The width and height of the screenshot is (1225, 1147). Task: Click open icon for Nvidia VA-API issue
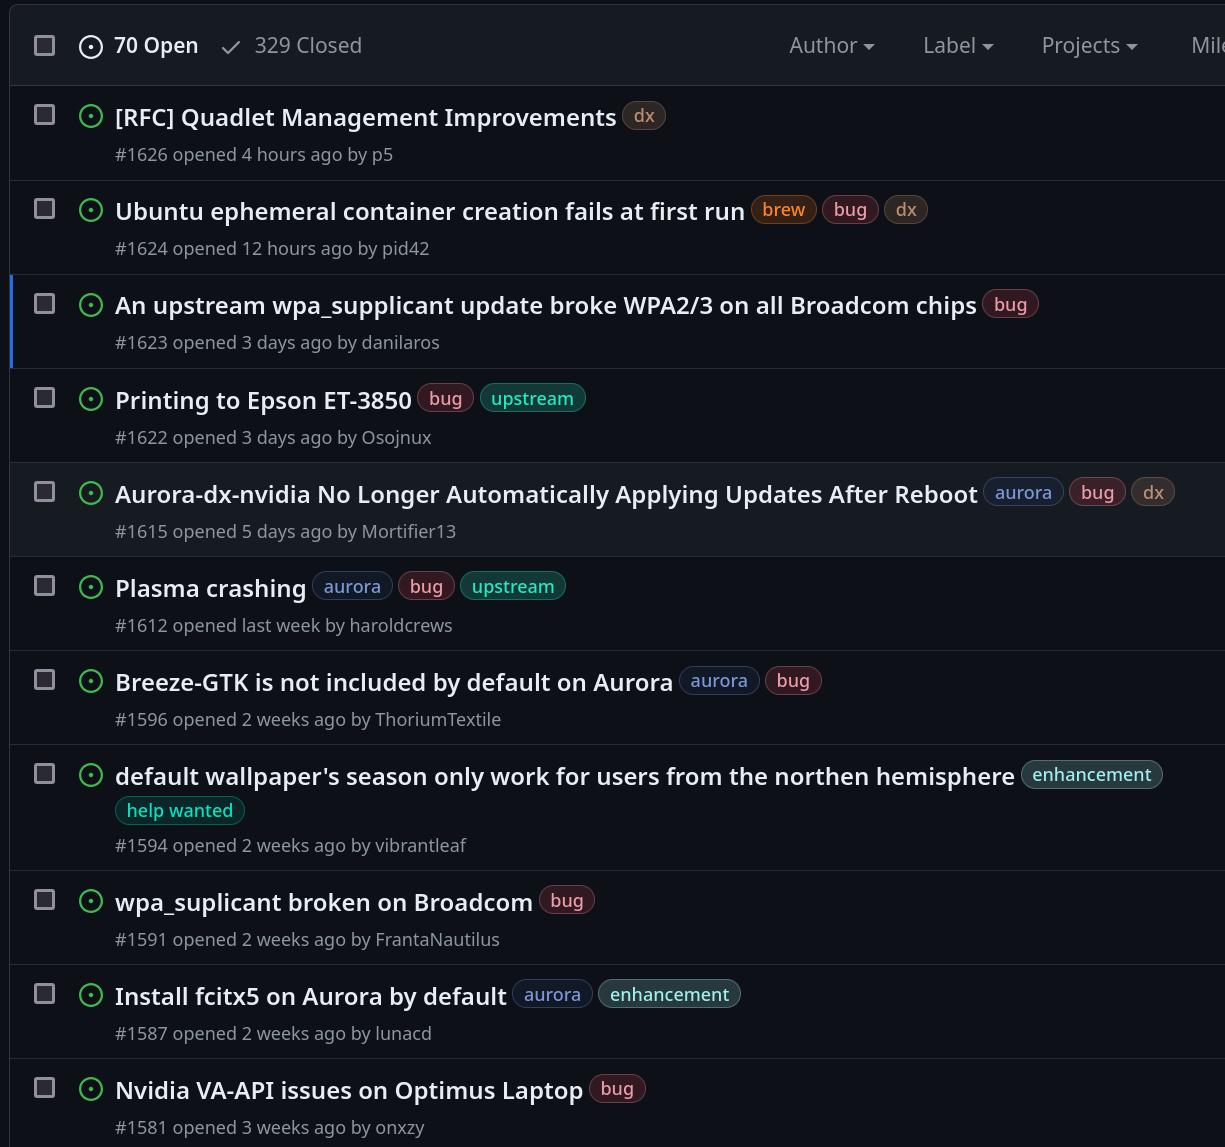pyautogui.click(x=91, y=1089)
